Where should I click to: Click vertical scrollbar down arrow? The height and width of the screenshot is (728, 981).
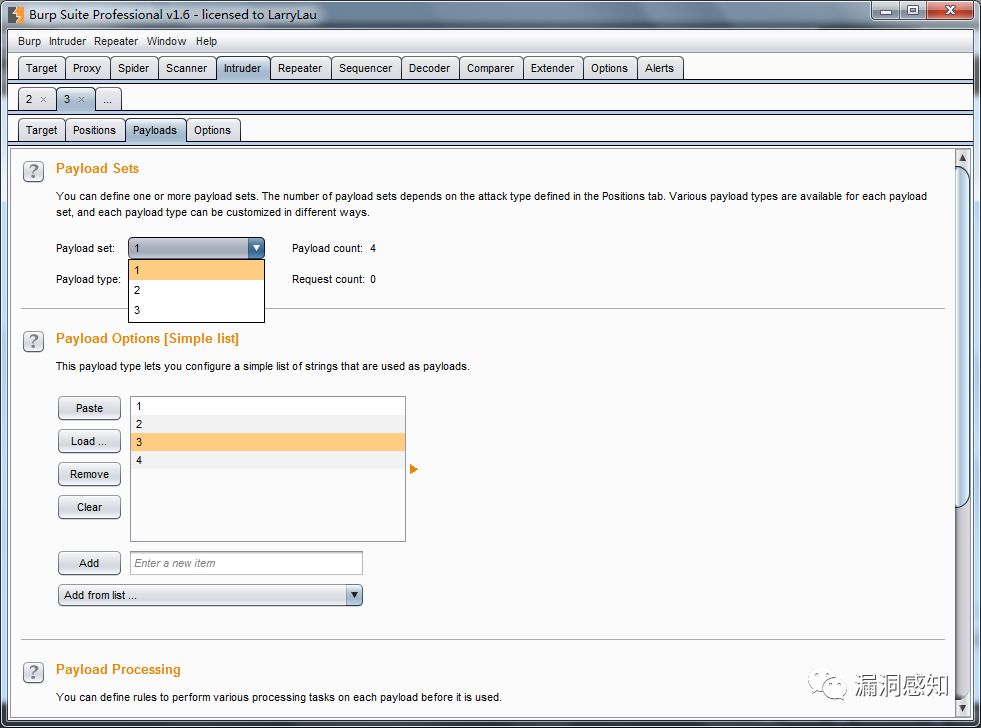point(963,708)
